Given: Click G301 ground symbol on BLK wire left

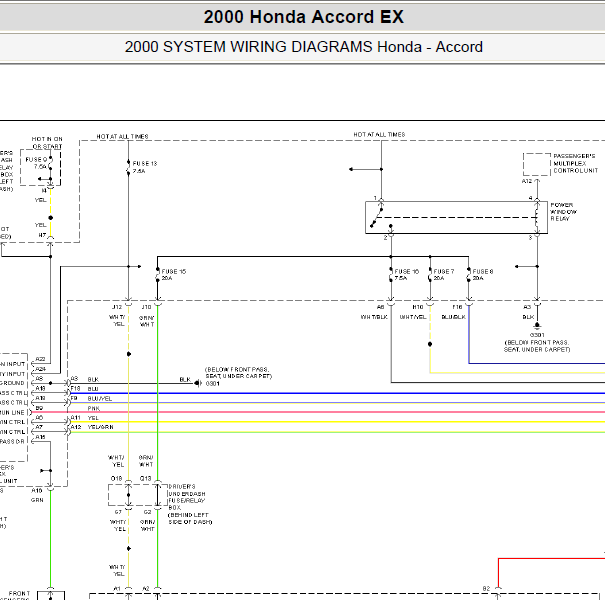Looking at the screenshot, I should (198, 383).
